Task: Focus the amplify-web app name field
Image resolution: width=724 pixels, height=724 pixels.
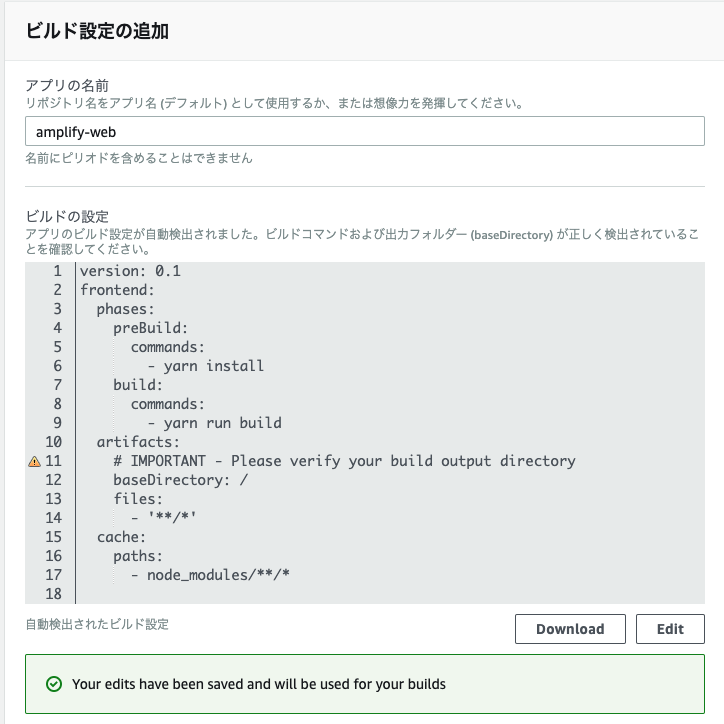Action: pyautogui.click(x=364, y=132)
